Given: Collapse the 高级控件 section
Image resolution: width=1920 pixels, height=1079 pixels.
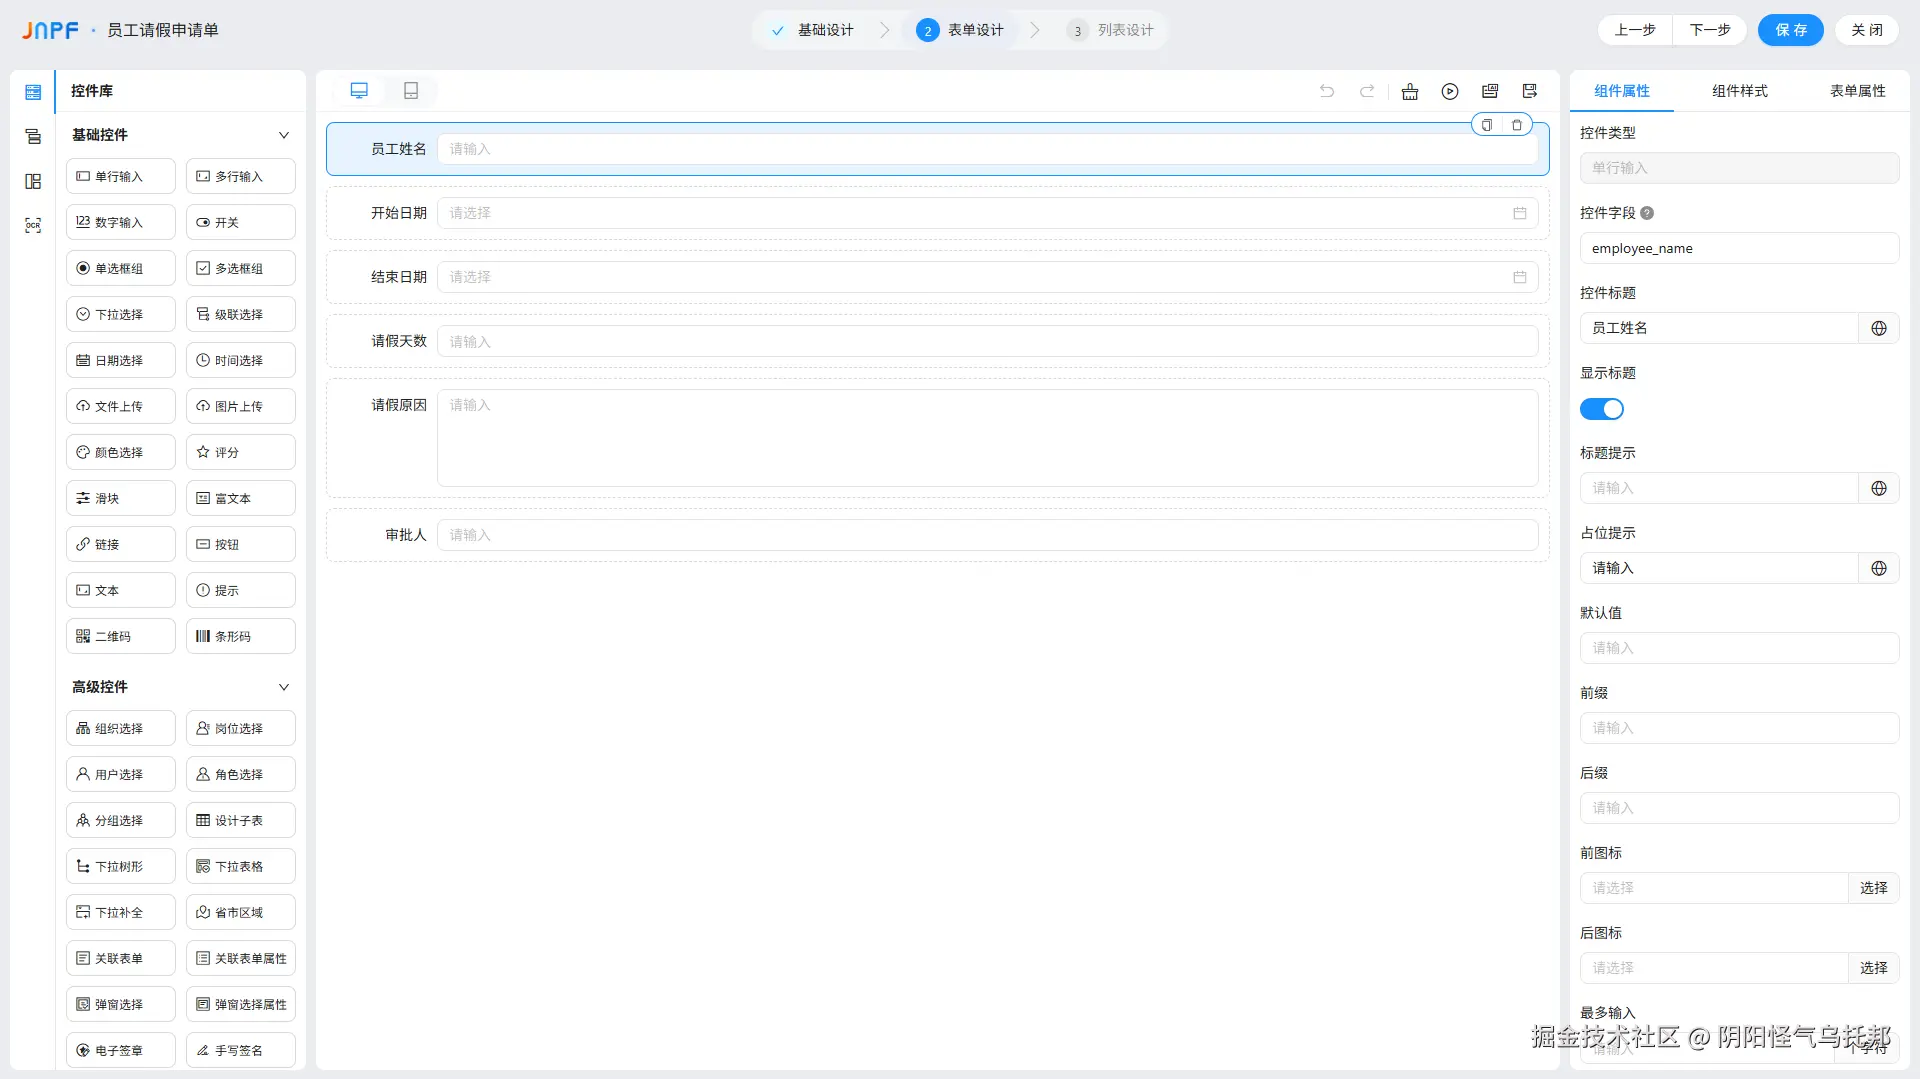Looking at the screenshot, I should [x=284, y=687].
